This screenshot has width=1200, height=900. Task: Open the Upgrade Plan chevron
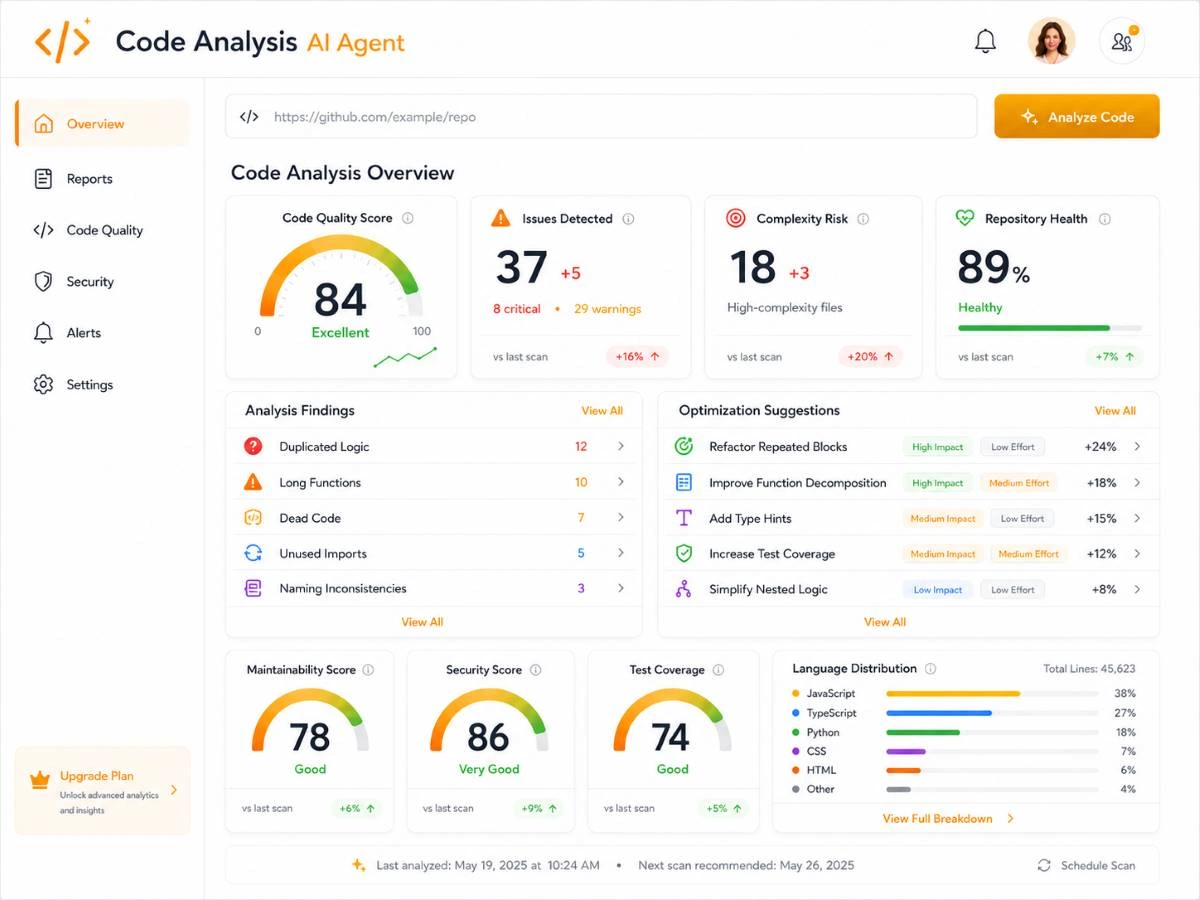pos(174,790)
